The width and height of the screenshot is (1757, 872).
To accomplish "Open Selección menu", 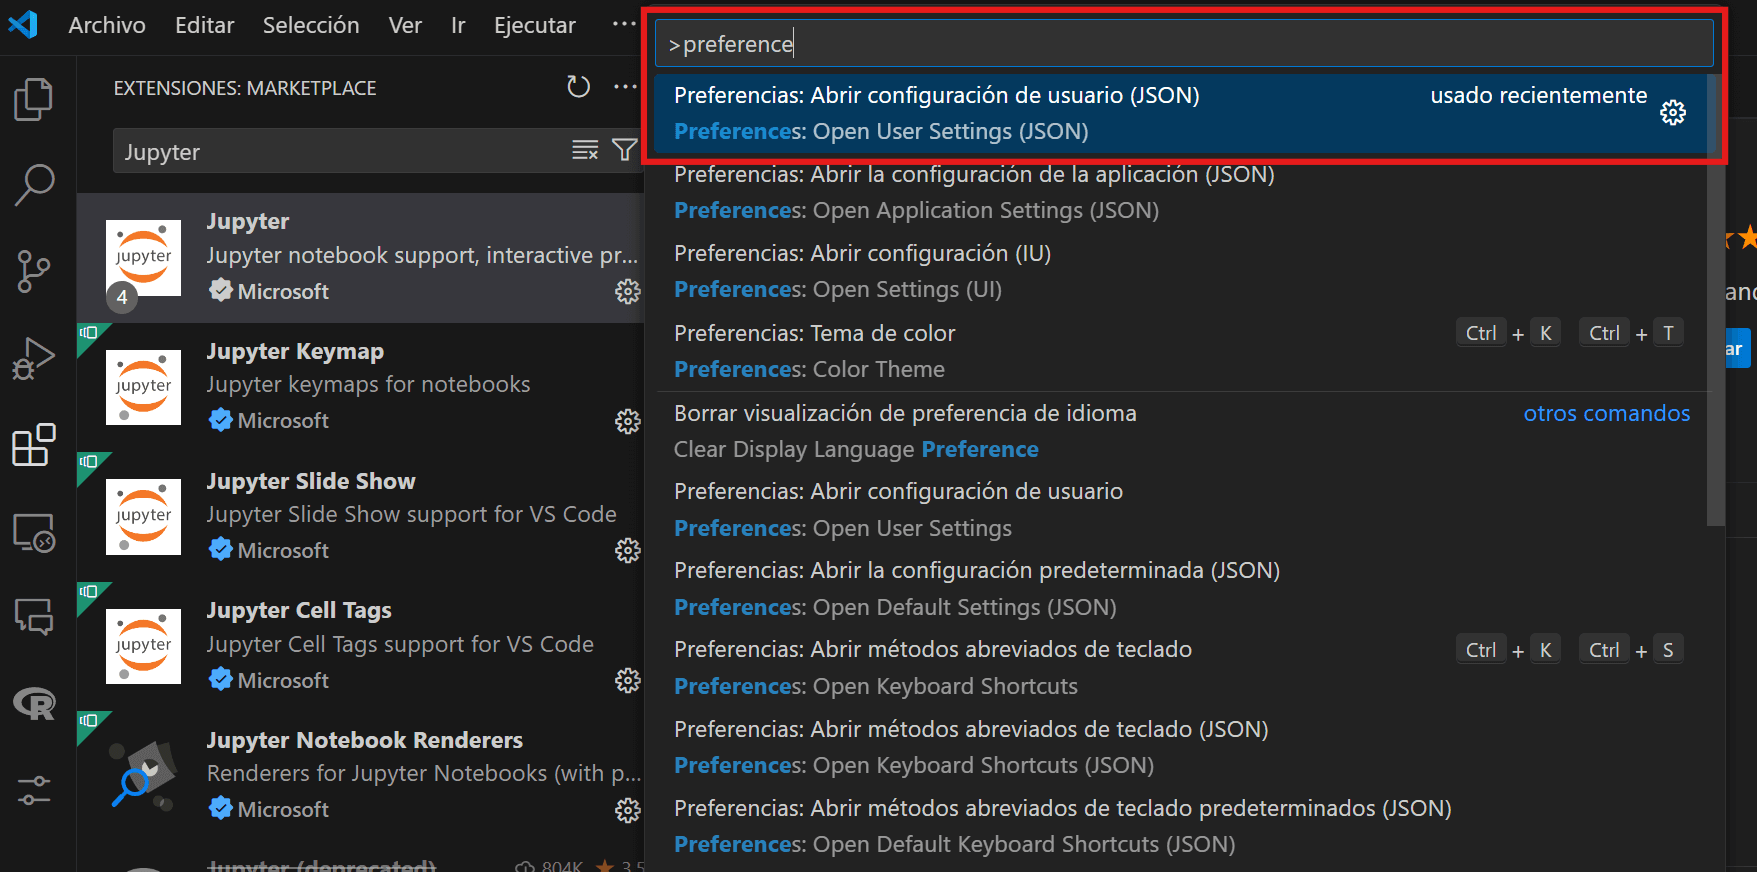I will click(311, 25).
